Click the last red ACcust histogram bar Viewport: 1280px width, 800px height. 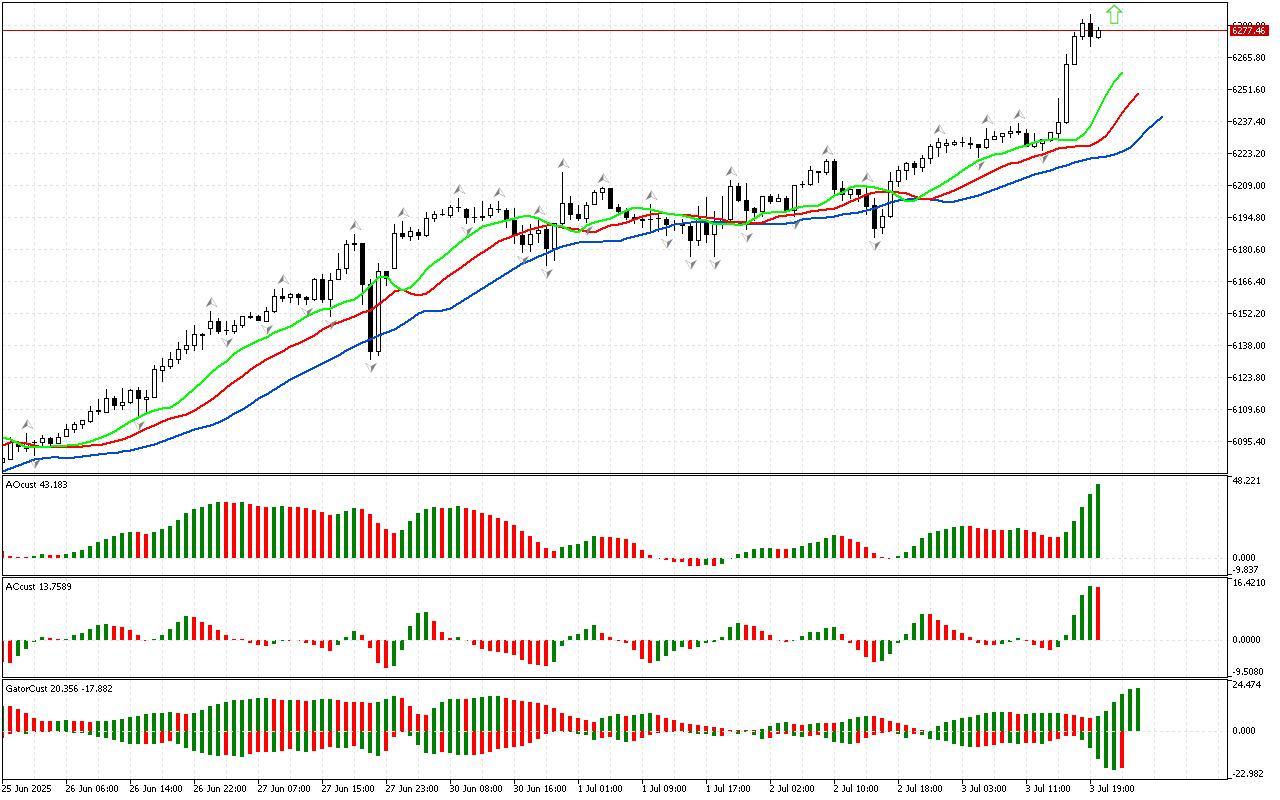(x=1097, y=613)
